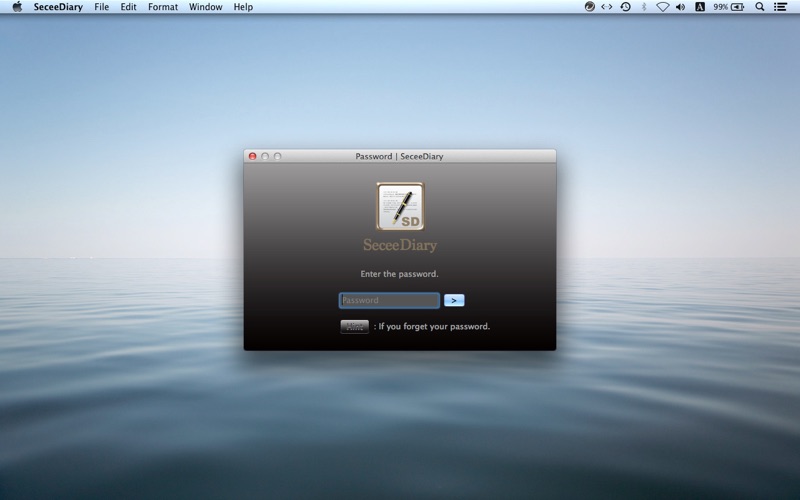Open the SeceeDiary application menu
The height and width of the screenshot is (500, 800).
click(x=58, y=7)
